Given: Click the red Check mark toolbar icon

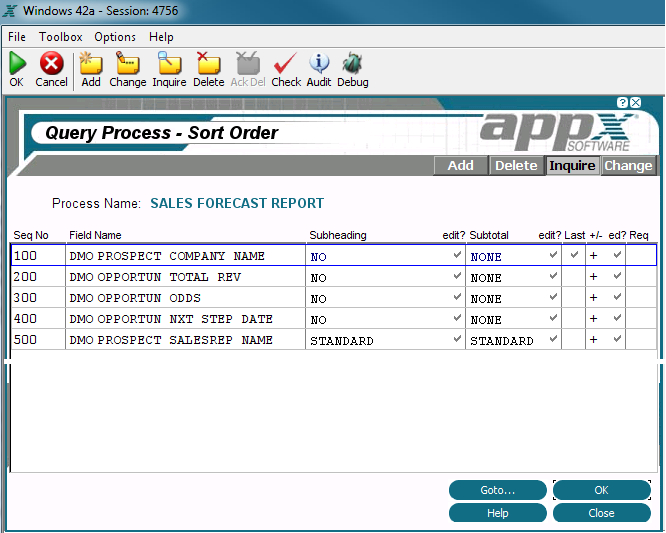Looking at the screenshot, I should click(285, 63).
